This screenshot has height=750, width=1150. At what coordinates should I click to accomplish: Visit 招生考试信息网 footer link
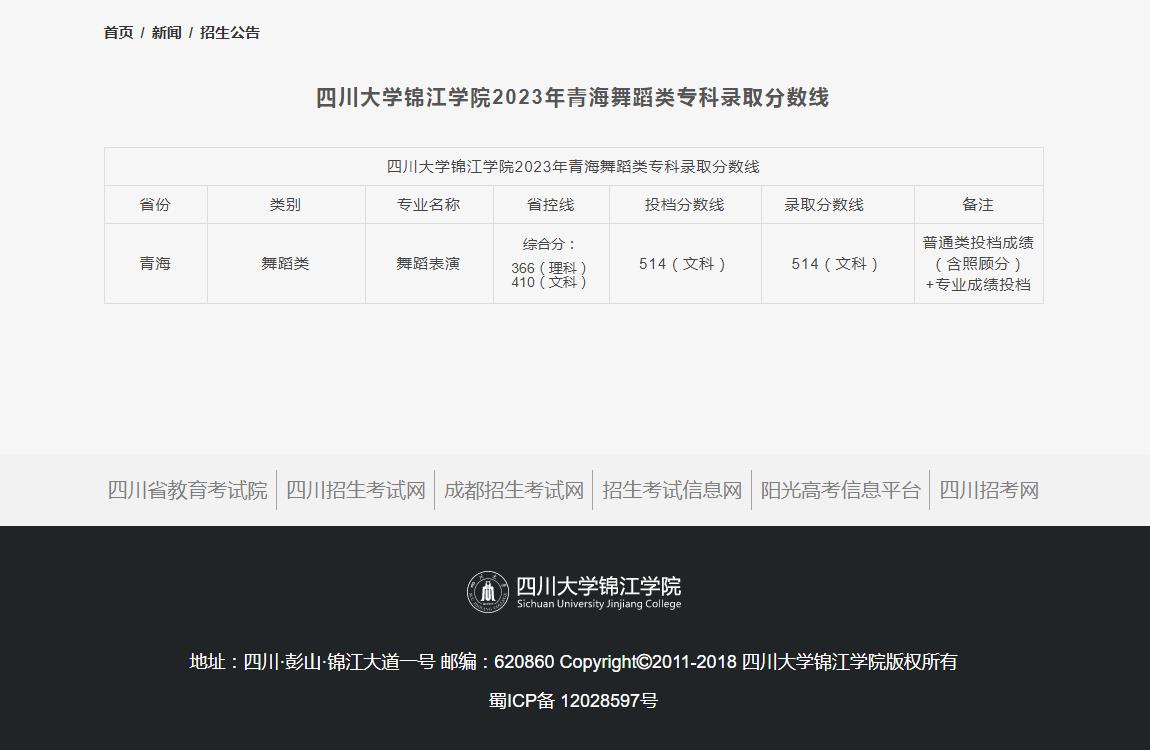click(x=672, y=490)
